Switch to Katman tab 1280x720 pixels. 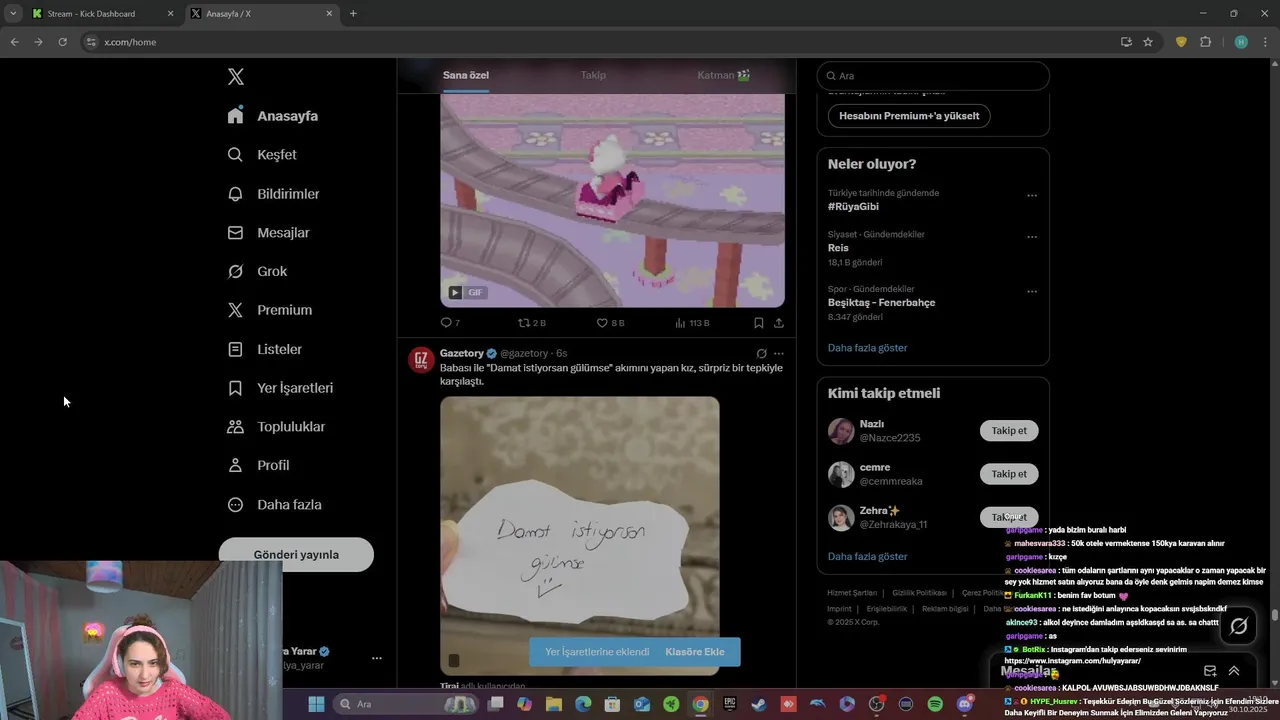point(724,75)
